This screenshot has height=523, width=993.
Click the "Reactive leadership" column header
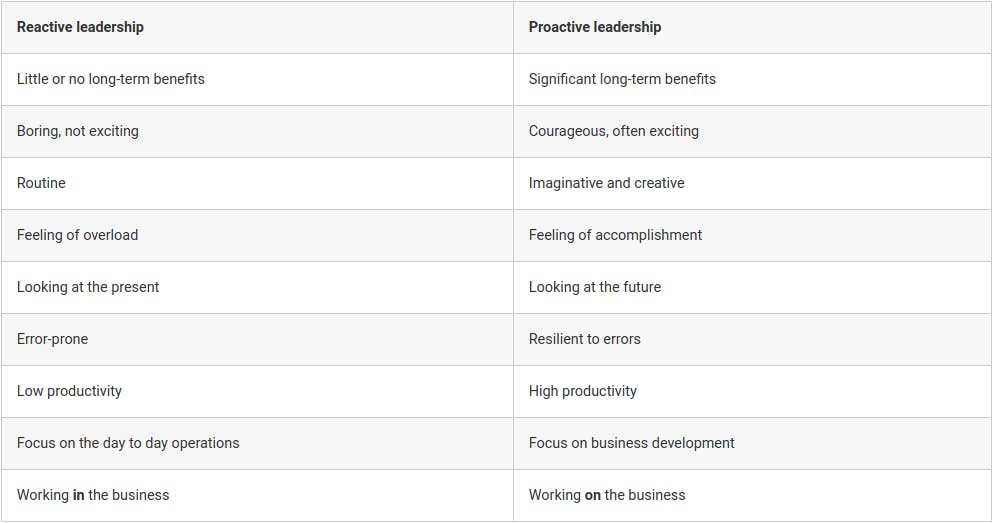pos(257,27)
